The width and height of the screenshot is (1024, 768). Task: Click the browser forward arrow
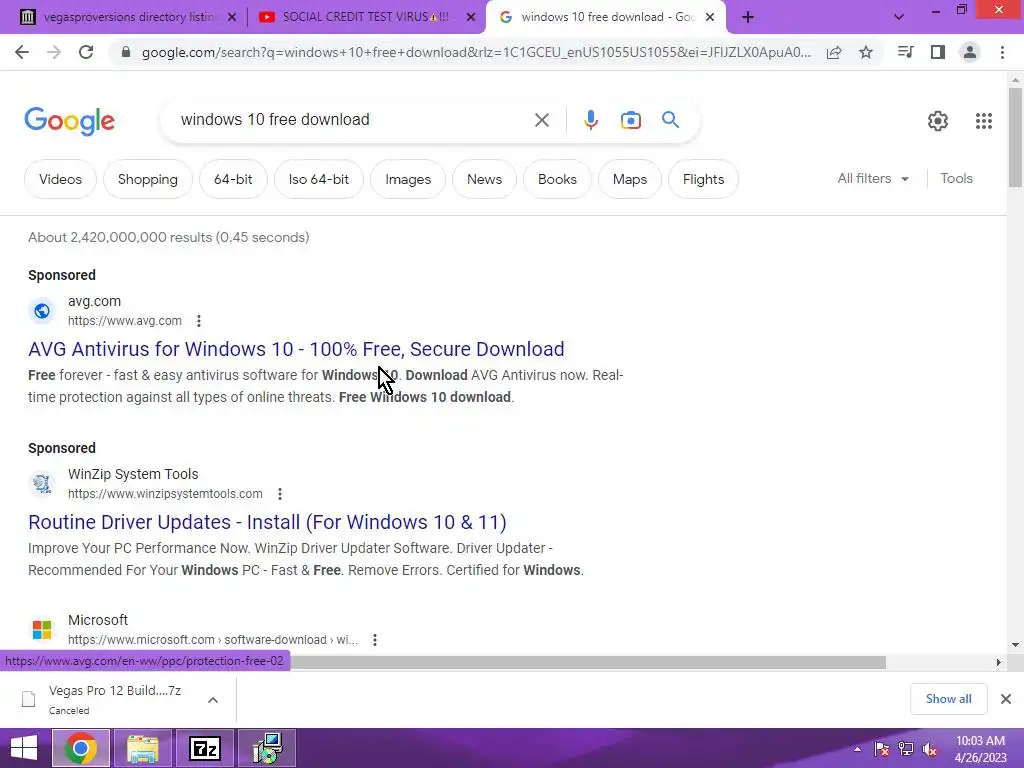point(54,52)
